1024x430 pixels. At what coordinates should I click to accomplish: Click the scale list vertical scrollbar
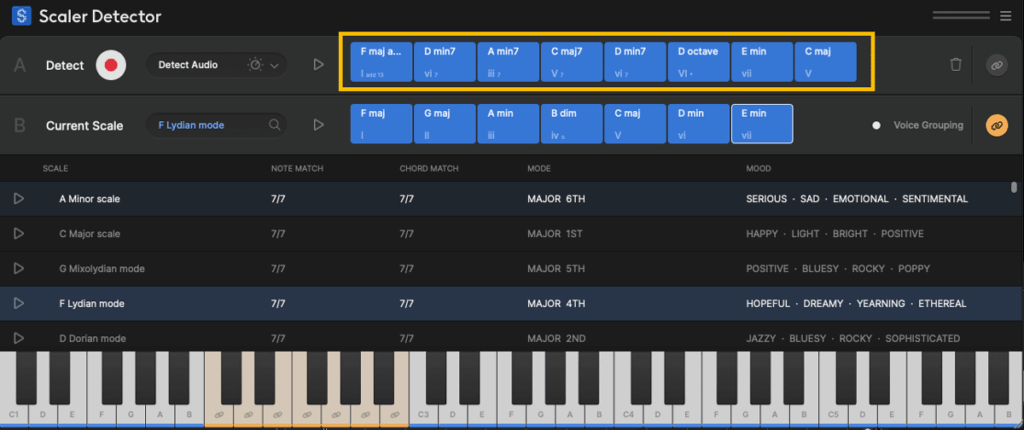point(1015,187)
